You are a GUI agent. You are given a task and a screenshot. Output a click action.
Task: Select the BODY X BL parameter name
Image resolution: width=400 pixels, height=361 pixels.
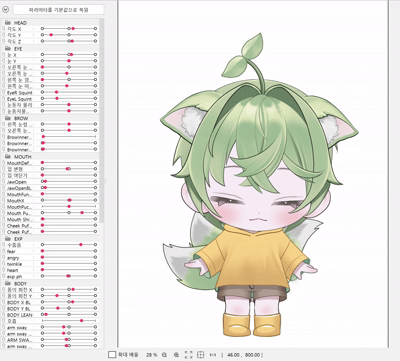(19, 302)
